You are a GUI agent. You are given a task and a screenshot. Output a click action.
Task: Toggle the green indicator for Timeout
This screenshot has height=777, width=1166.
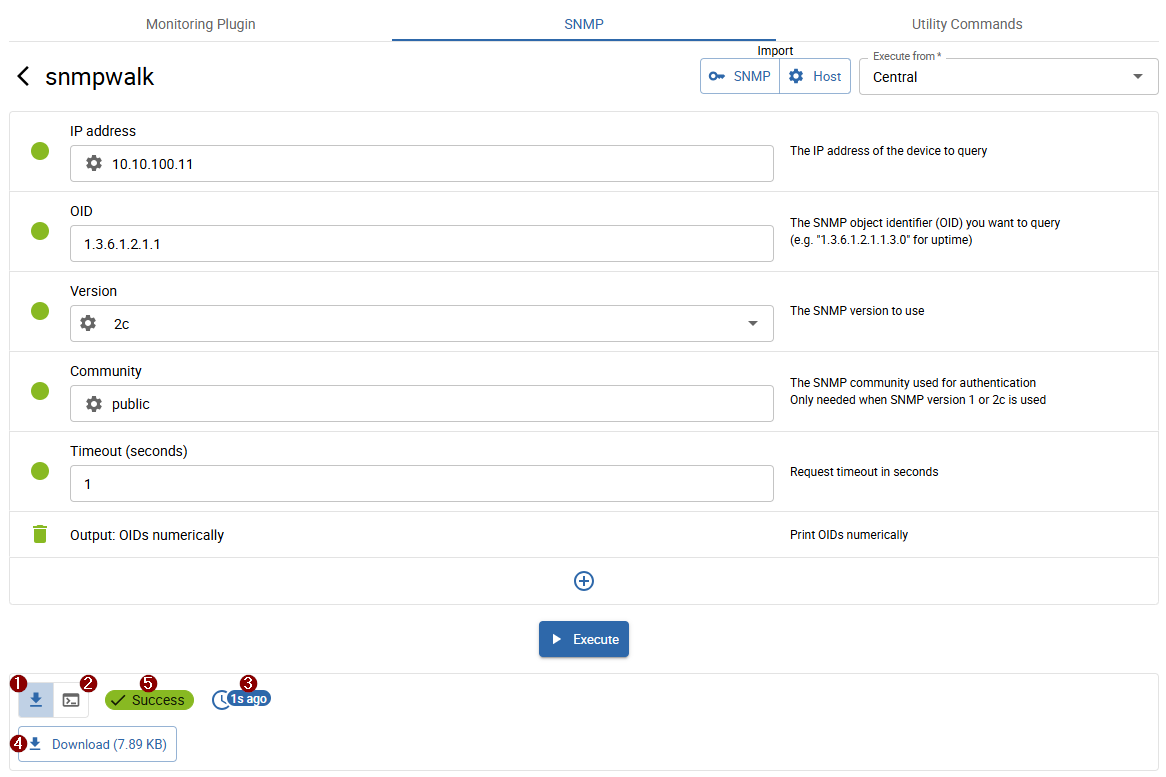[x=40, y=471]
